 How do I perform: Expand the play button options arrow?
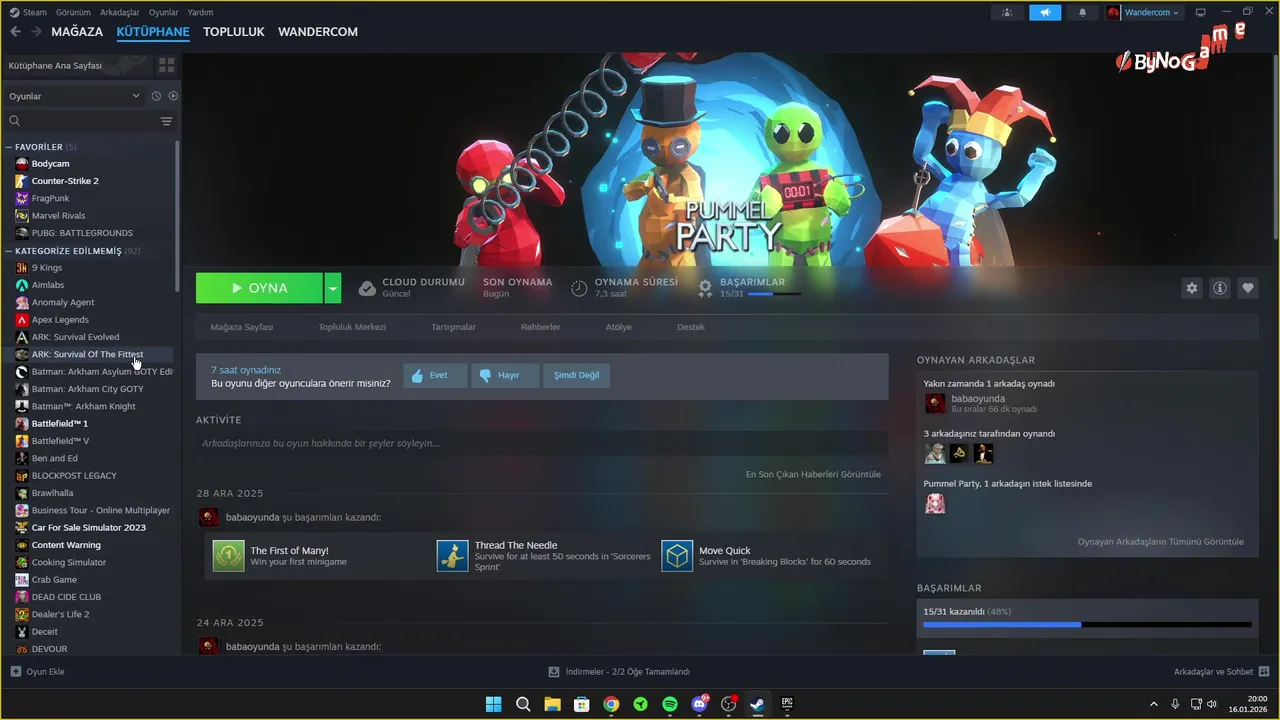pyautogui.click(x=333, y=288)
